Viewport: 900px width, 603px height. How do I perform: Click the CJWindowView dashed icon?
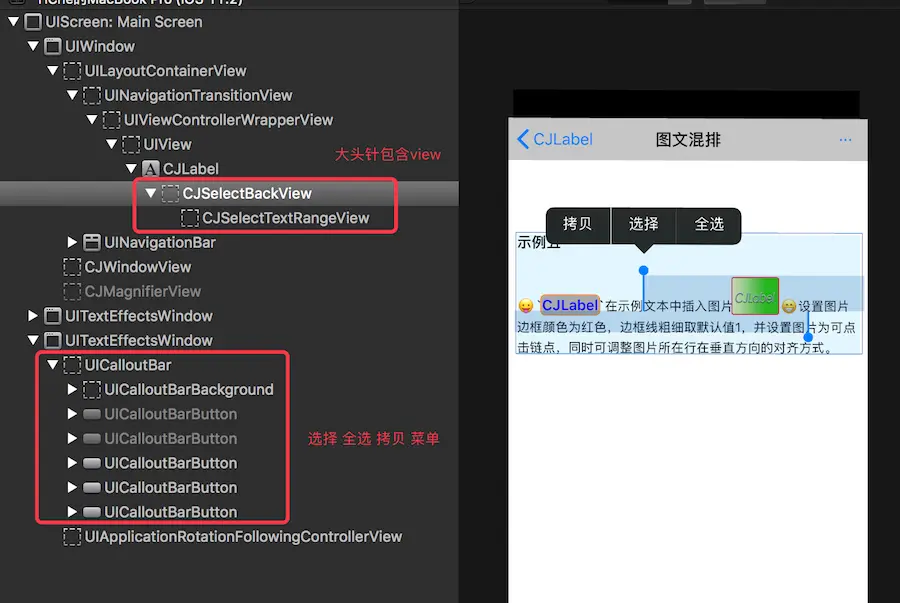click(x=72, y=267)
